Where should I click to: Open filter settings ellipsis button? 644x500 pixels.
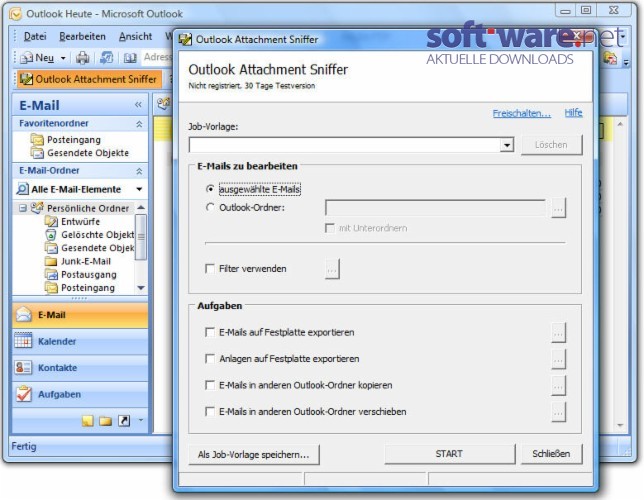(x=332, y=269)
